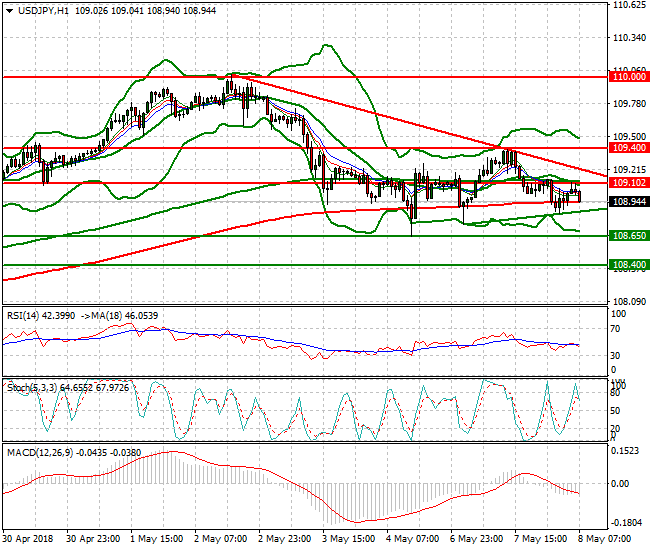Click the 108.944 current price label
Screen dimensions: 650x550
point(629,202)
